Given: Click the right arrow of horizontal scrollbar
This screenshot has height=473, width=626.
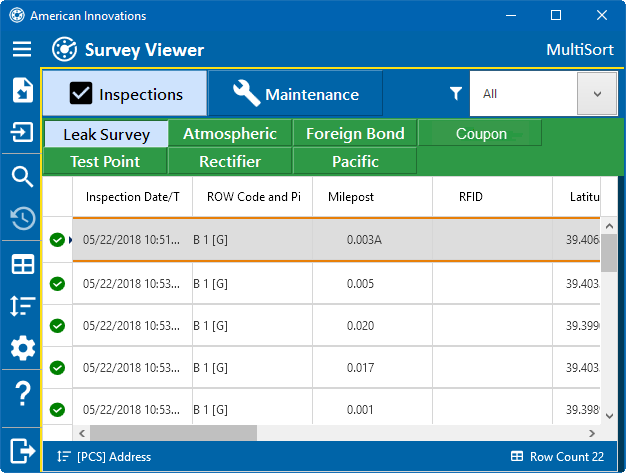Looking at the screenshot, I should point(592,433).
